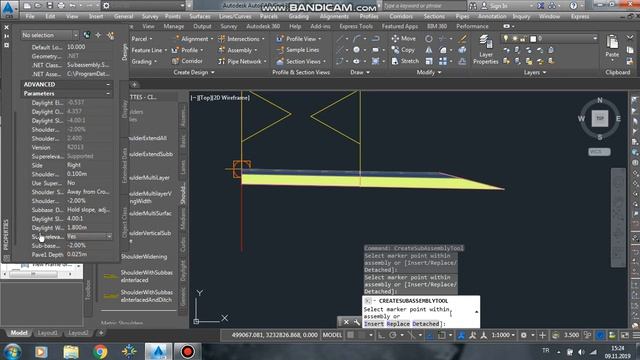
Task: Click the layer color swatch in Layers panel
Action: click(x=533, y=39)
